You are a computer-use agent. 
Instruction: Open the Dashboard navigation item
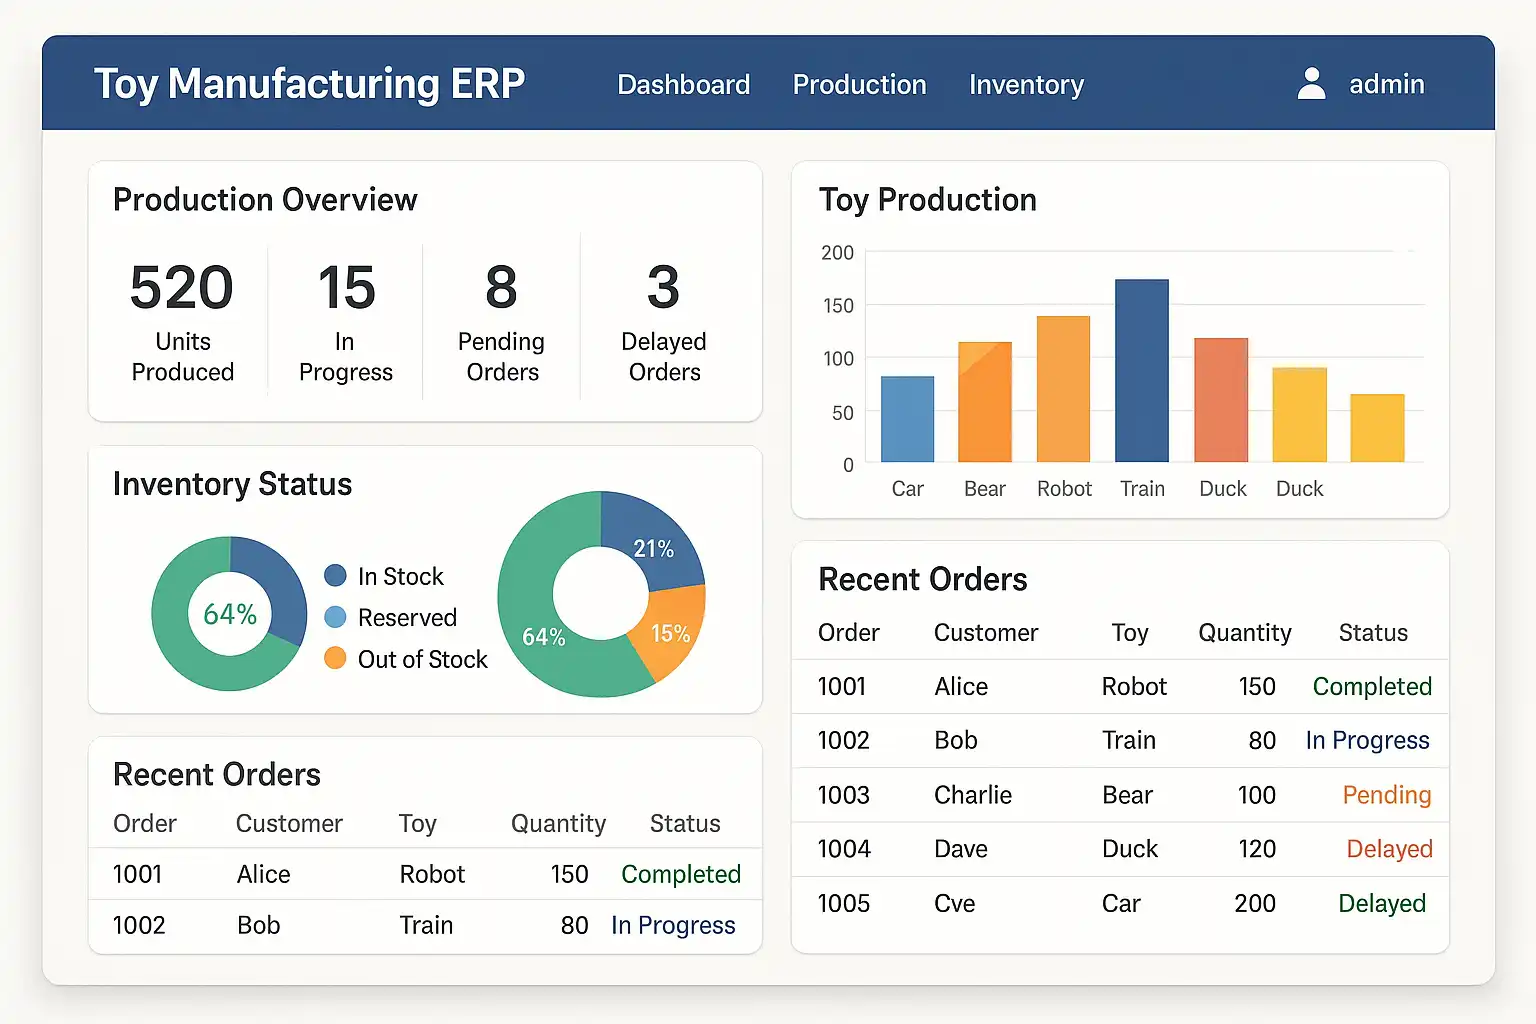click(x=683, y=85)
